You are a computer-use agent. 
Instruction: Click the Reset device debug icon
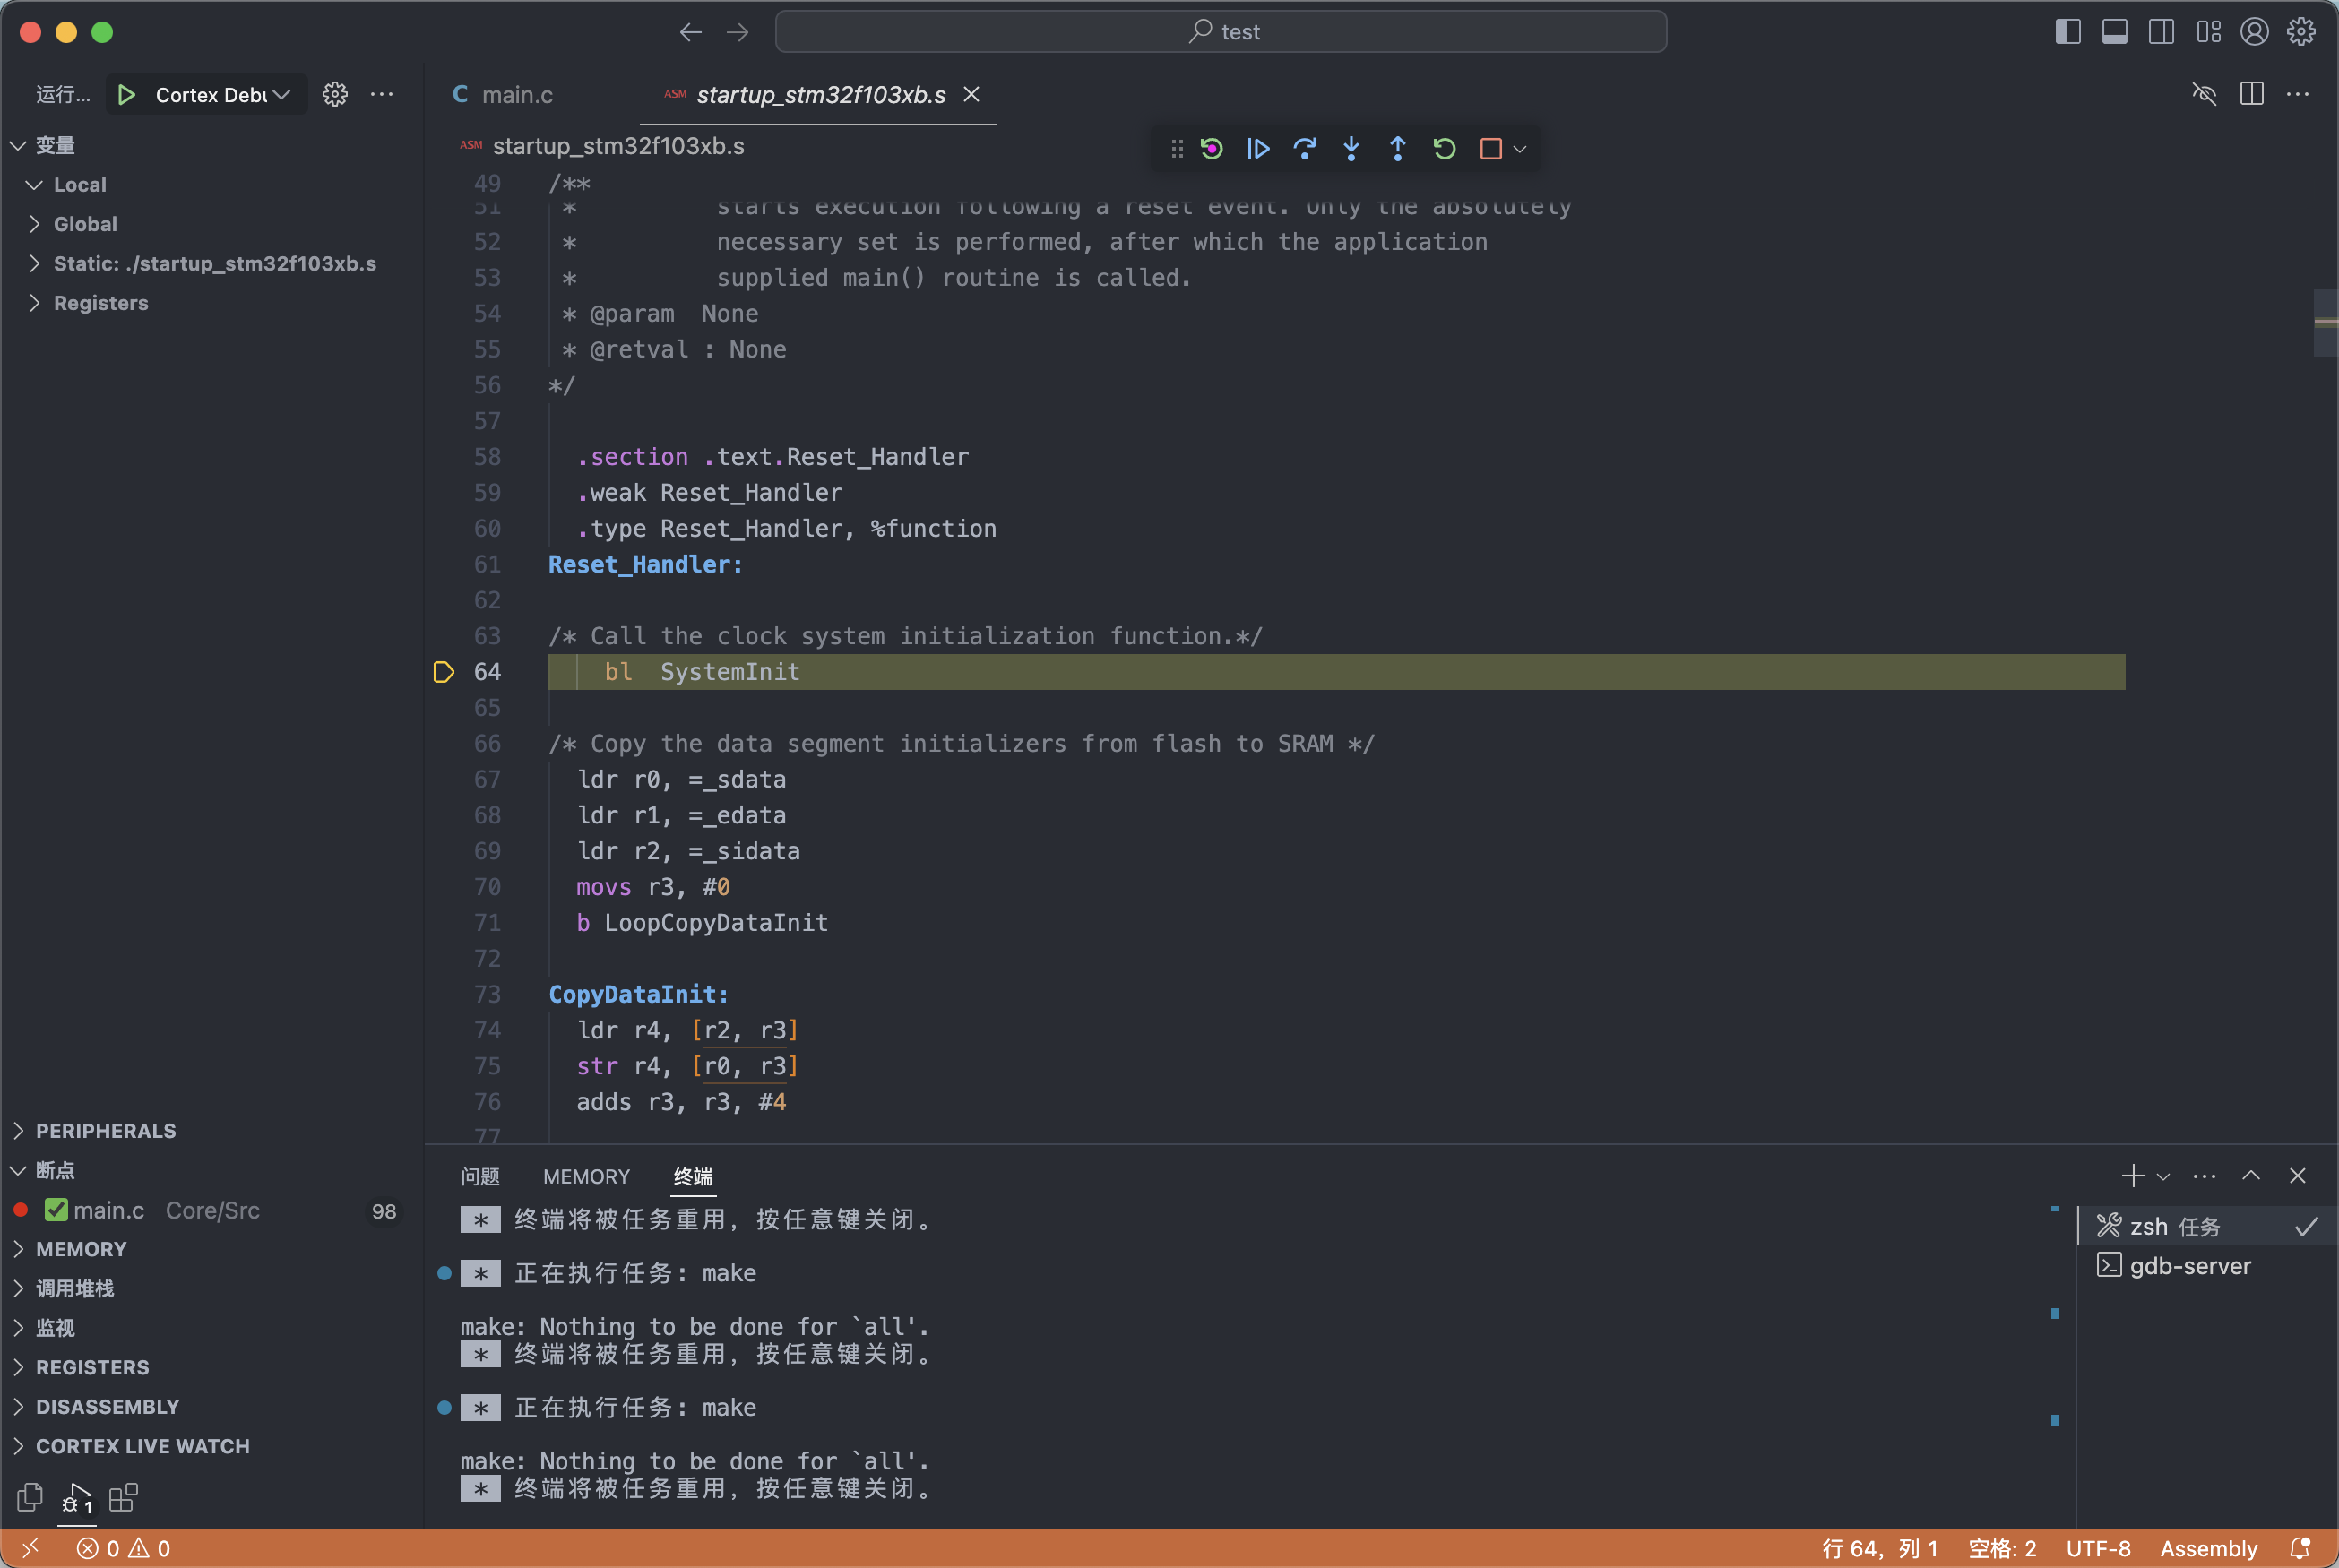click(1211, 149)
